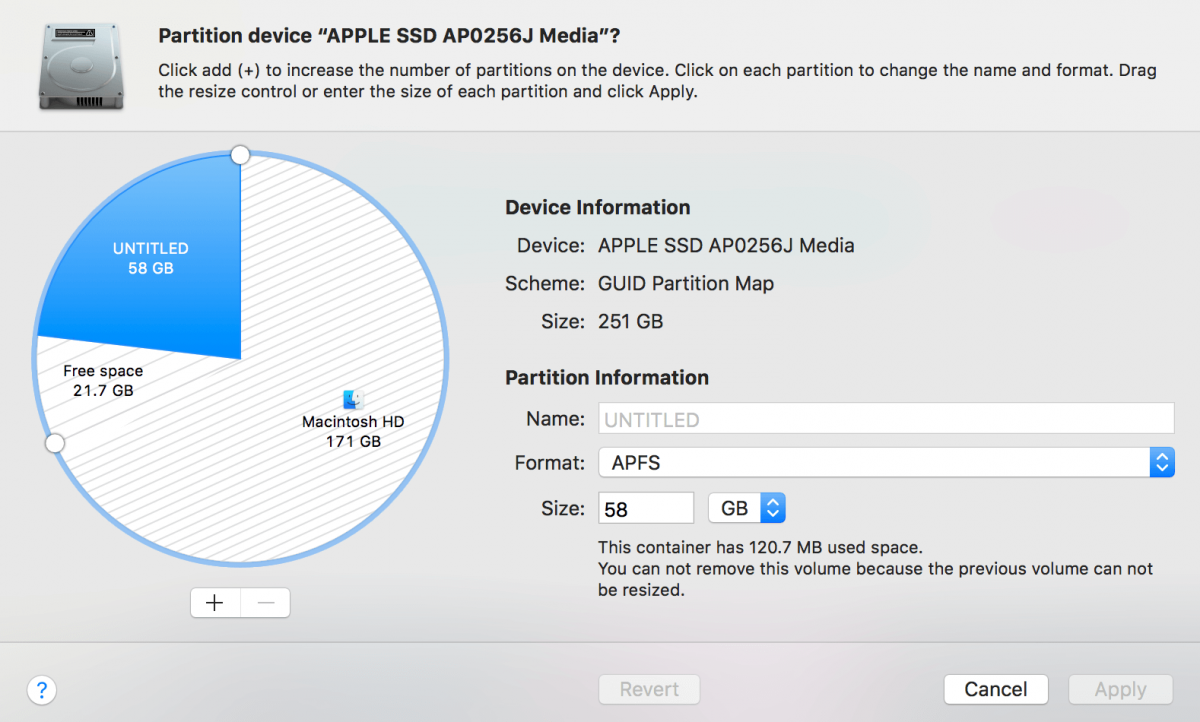Click the add partition plus button
This screenshot has width=1200, height=722.
coord(215,602)
